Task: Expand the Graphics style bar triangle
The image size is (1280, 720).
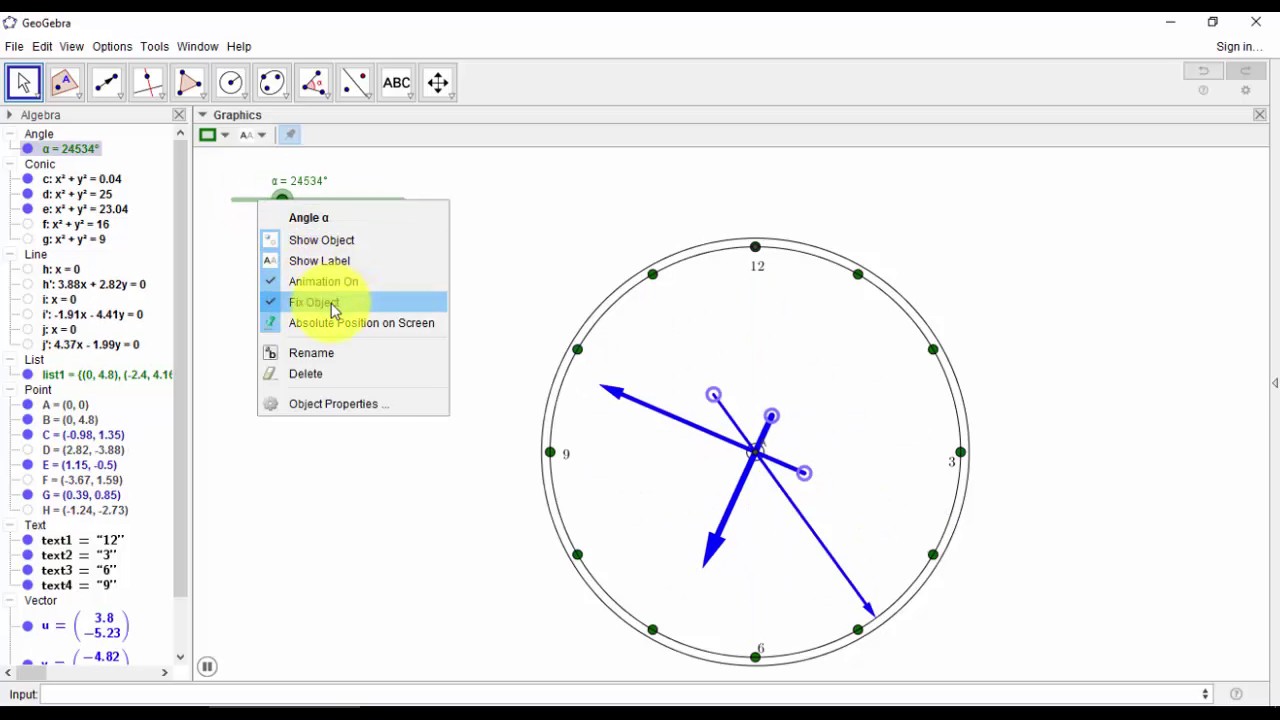Action: coord(203,115)
